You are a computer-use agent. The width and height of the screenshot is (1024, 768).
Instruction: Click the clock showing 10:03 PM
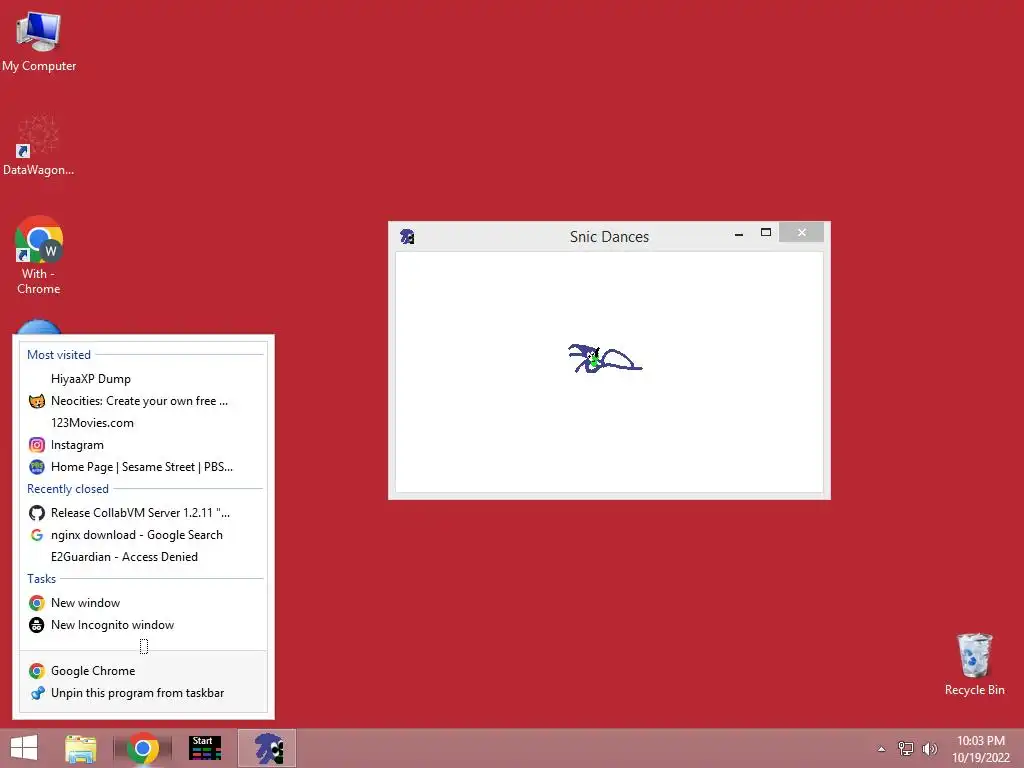[980, 741]
